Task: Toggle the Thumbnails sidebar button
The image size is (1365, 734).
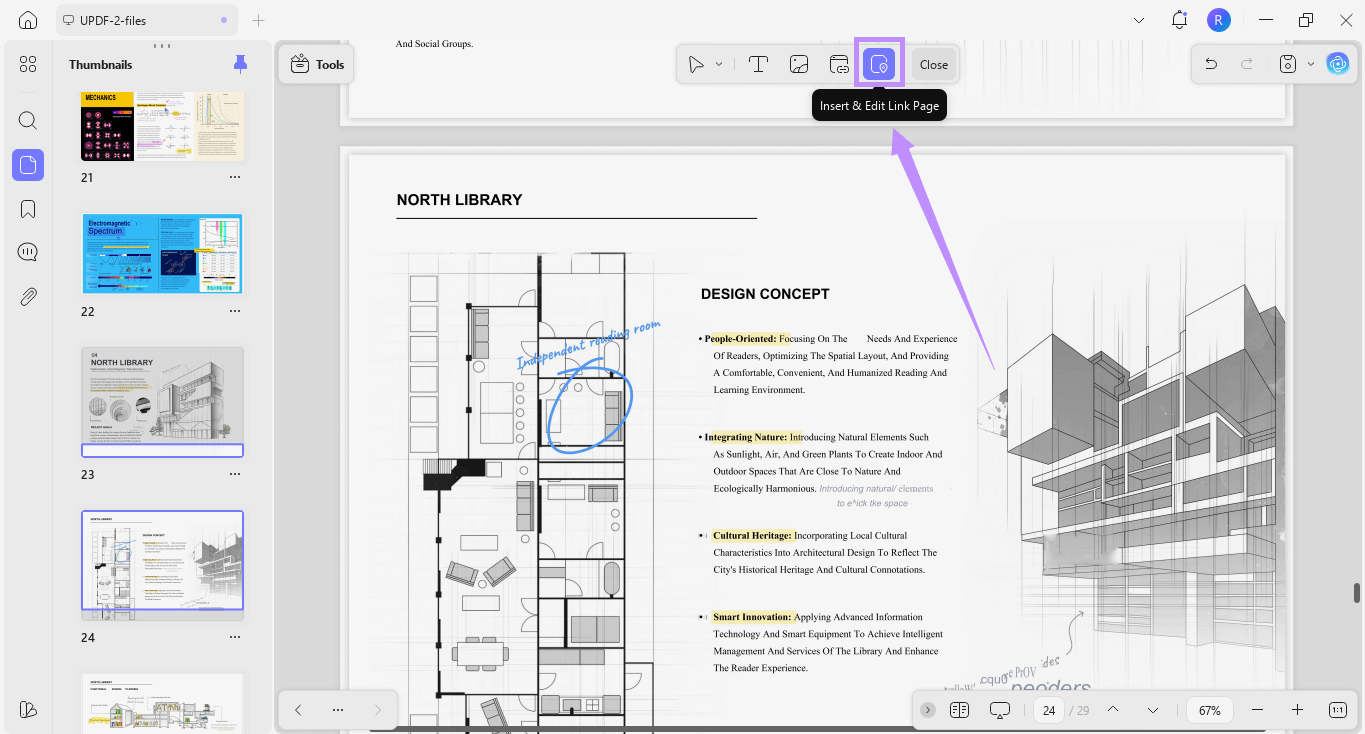Action: [28, 165]
